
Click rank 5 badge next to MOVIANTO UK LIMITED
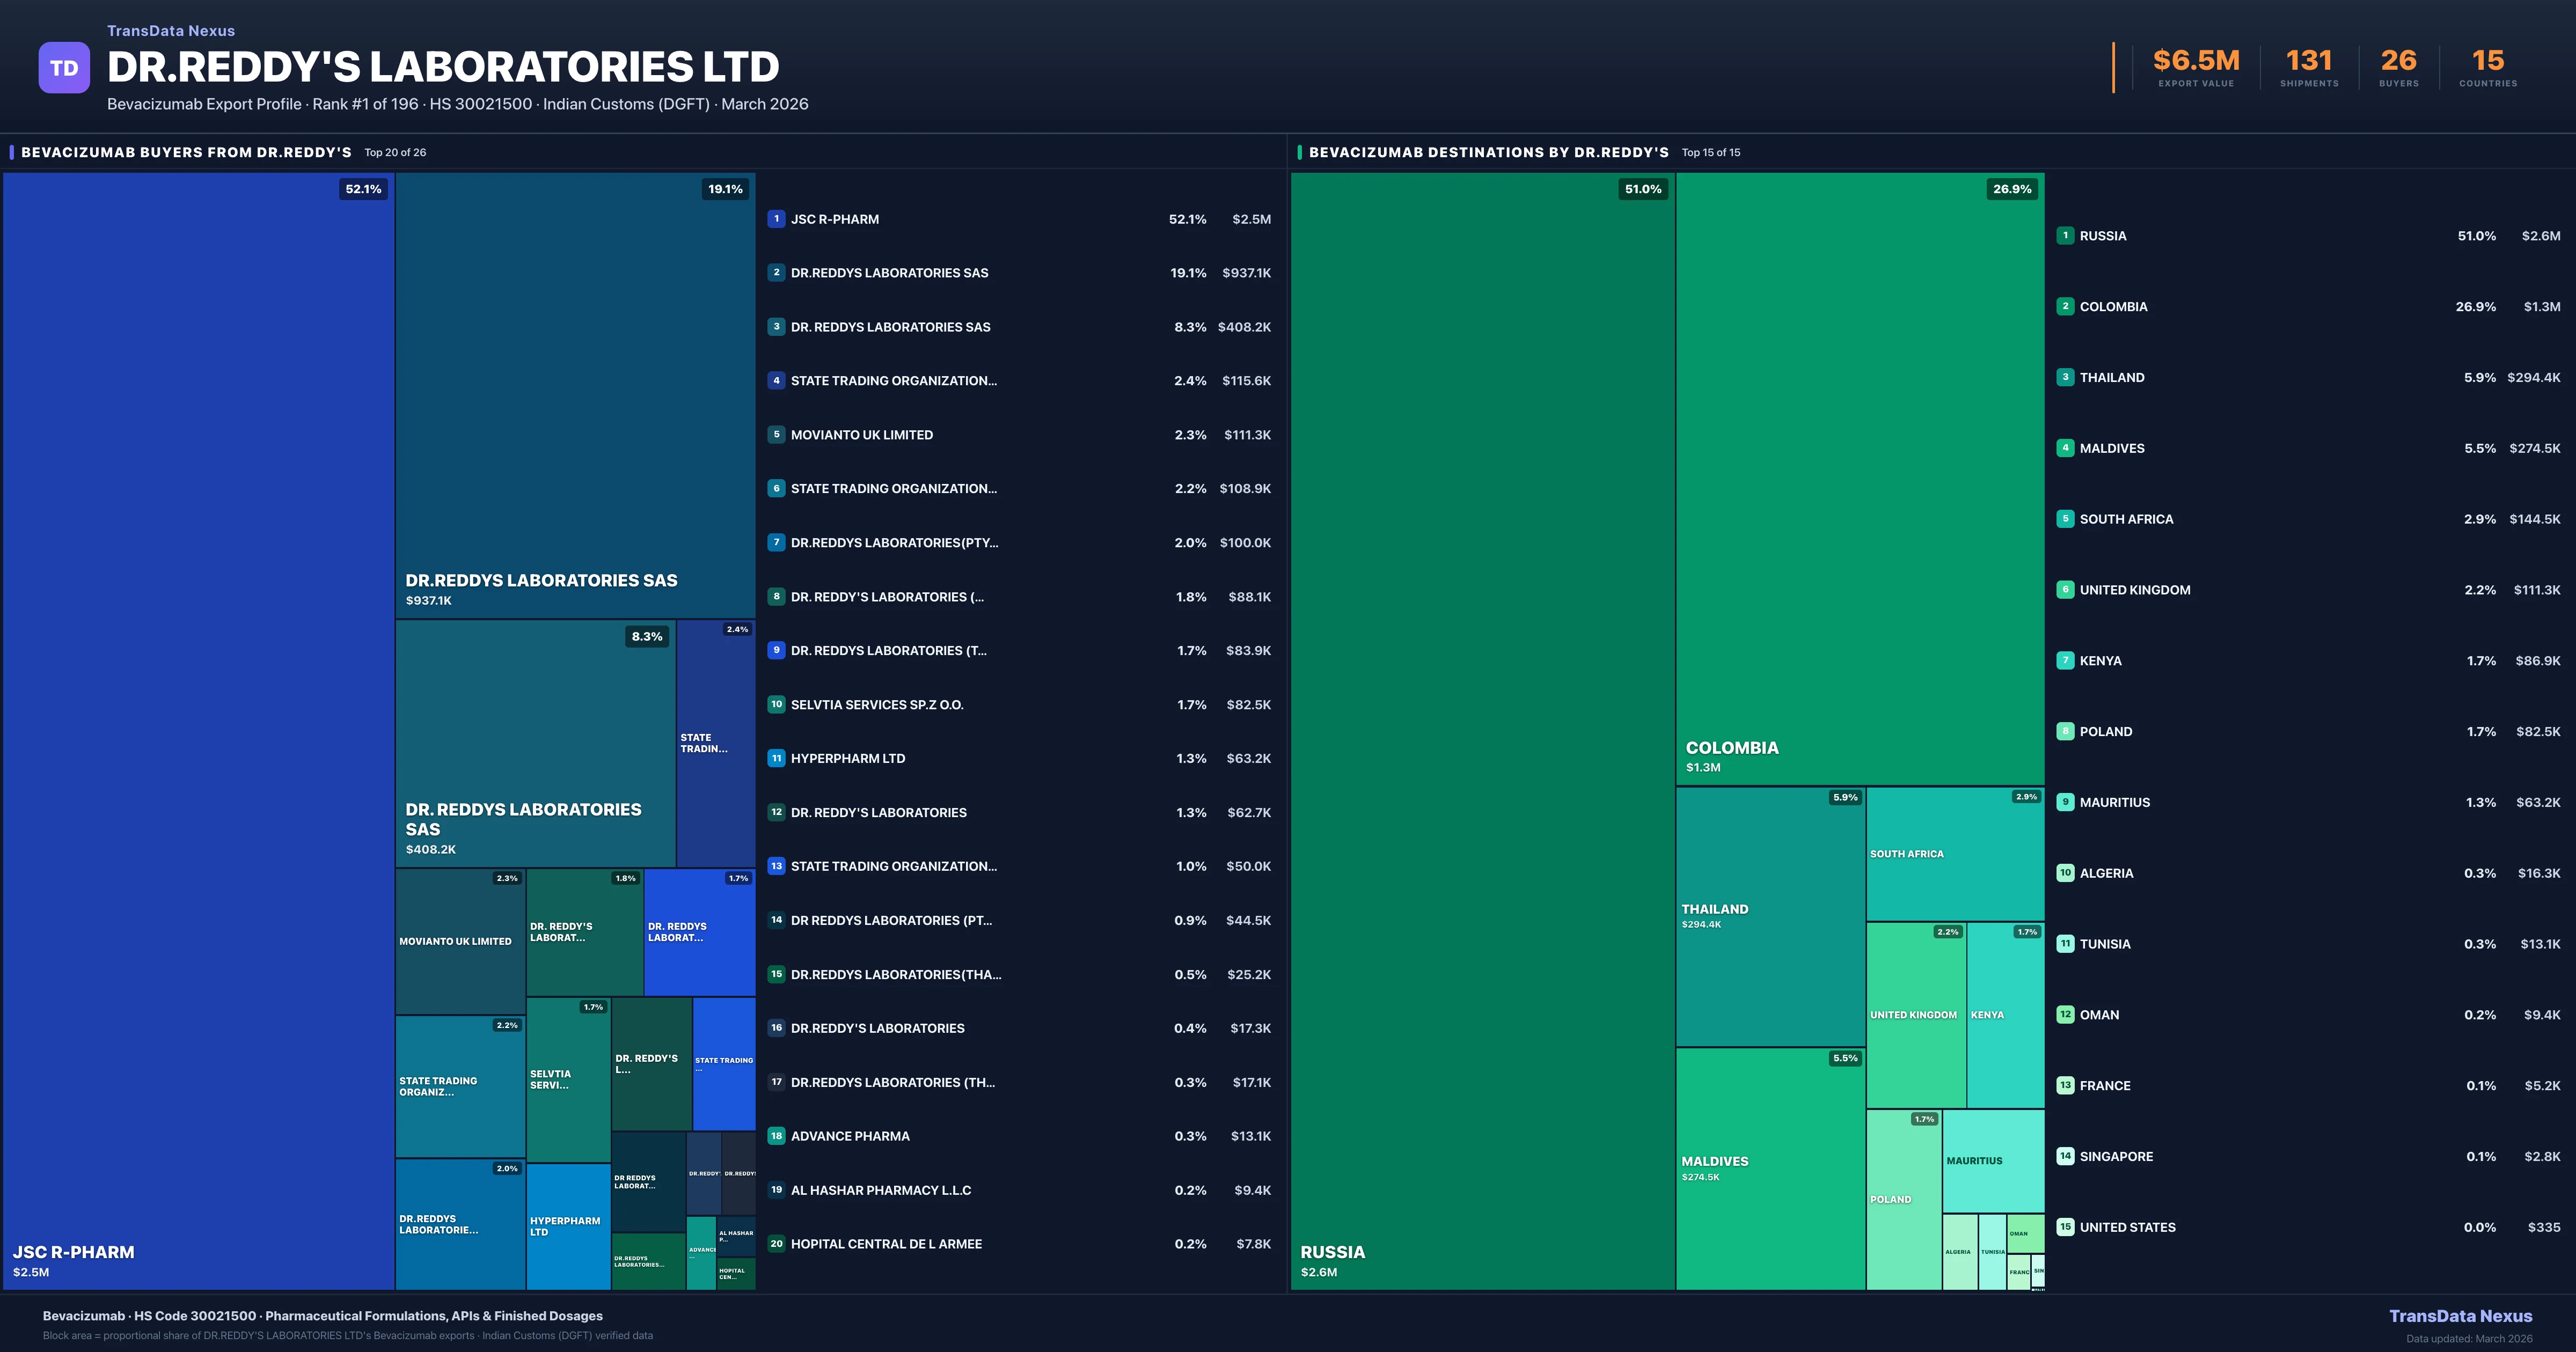pos(776,435)
